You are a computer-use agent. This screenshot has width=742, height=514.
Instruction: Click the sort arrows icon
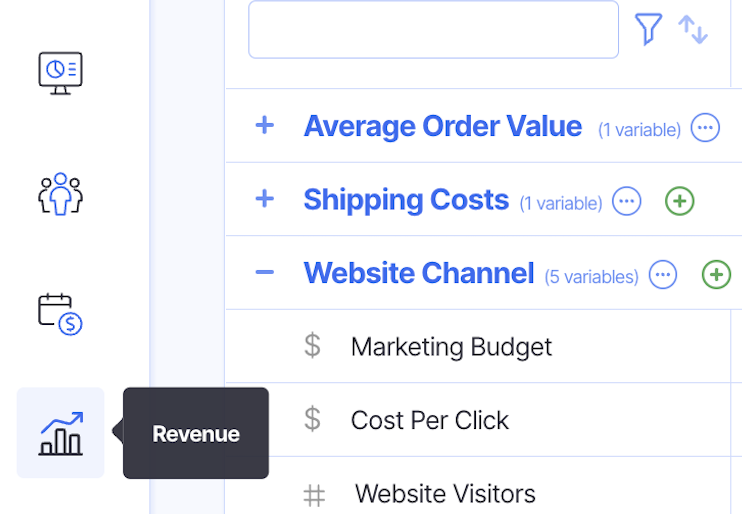(693, 29)
